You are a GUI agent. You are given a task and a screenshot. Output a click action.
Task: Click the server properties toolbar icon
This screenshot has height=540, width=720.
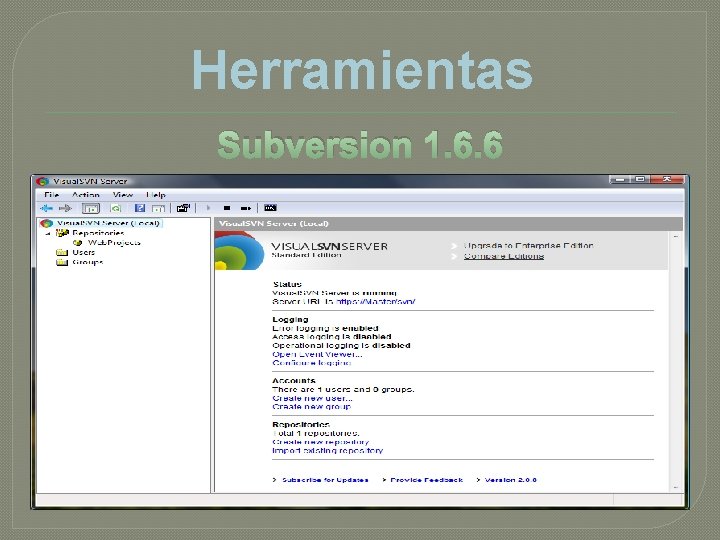[x=183, y=208]
